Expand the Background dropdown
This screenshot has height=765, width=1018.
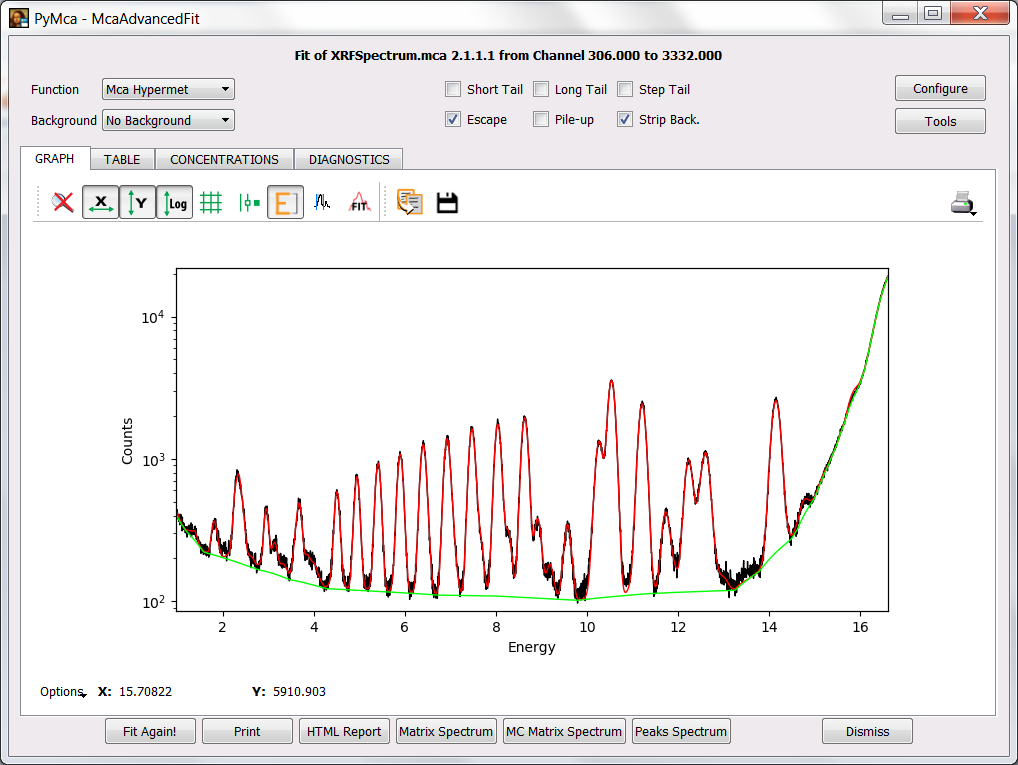click(x=168, y=121)
